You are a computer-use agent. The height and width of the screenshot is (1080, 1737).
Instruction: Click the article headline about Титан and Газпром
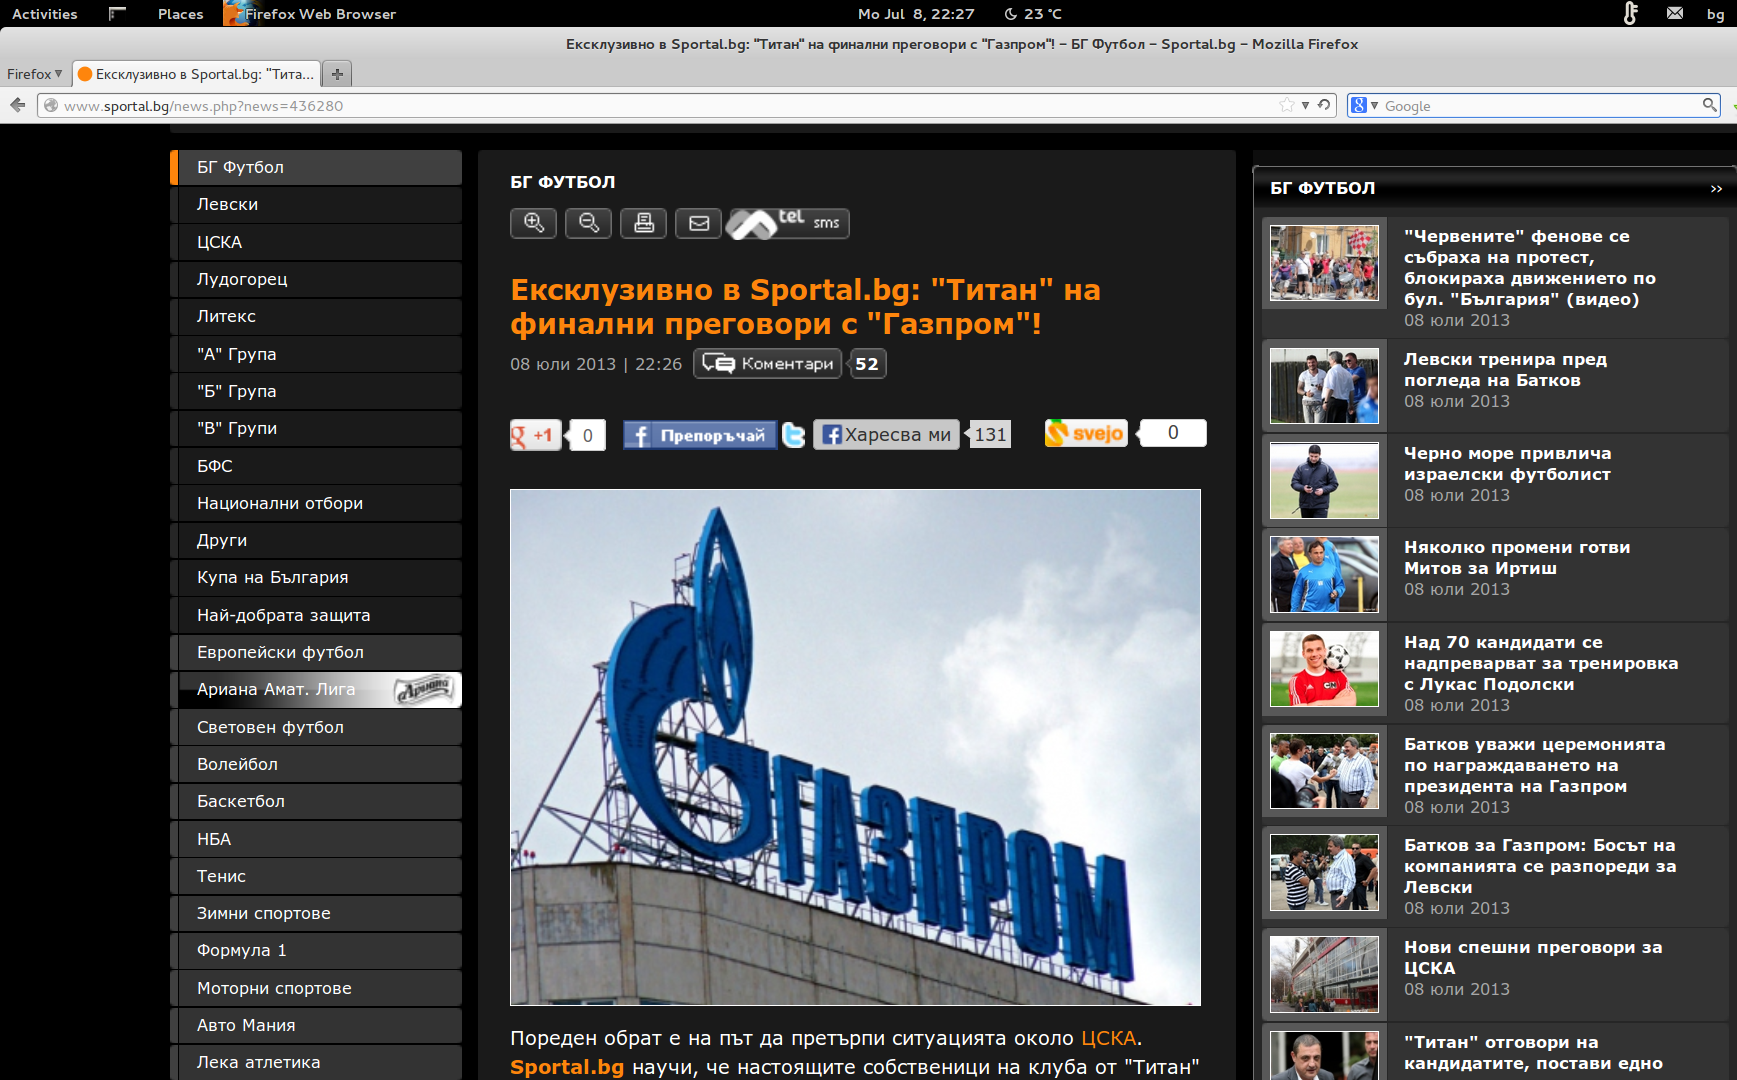805,306
